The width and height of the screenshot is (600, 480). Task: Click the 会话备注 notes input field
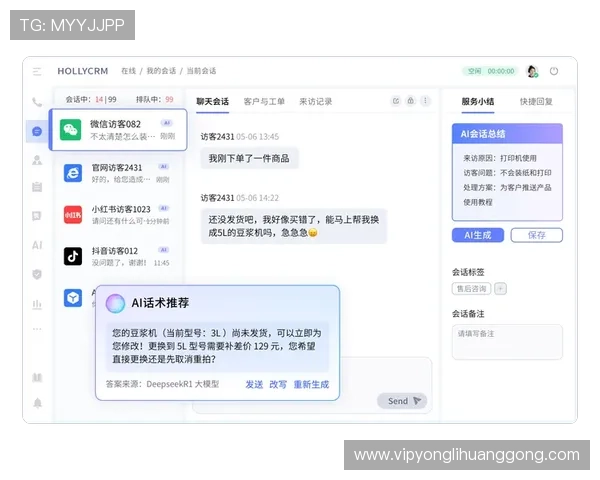point(507,342)
